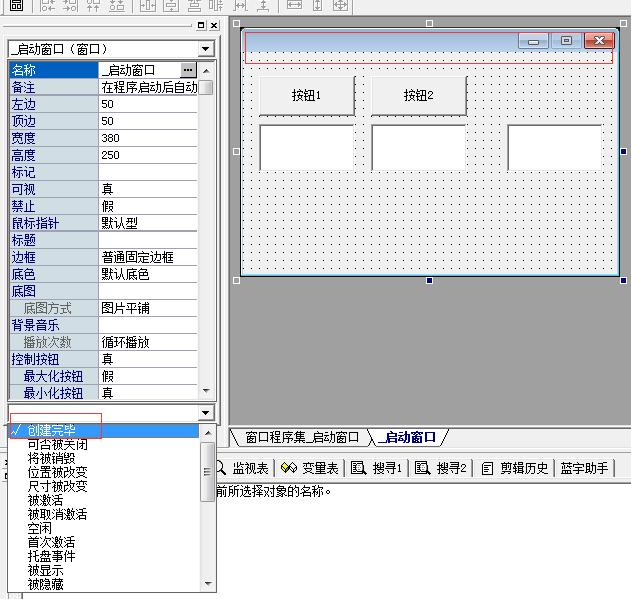The image size is (631, 599).
Task: Choose the 将被销毁 event
Action: point(104,458)
